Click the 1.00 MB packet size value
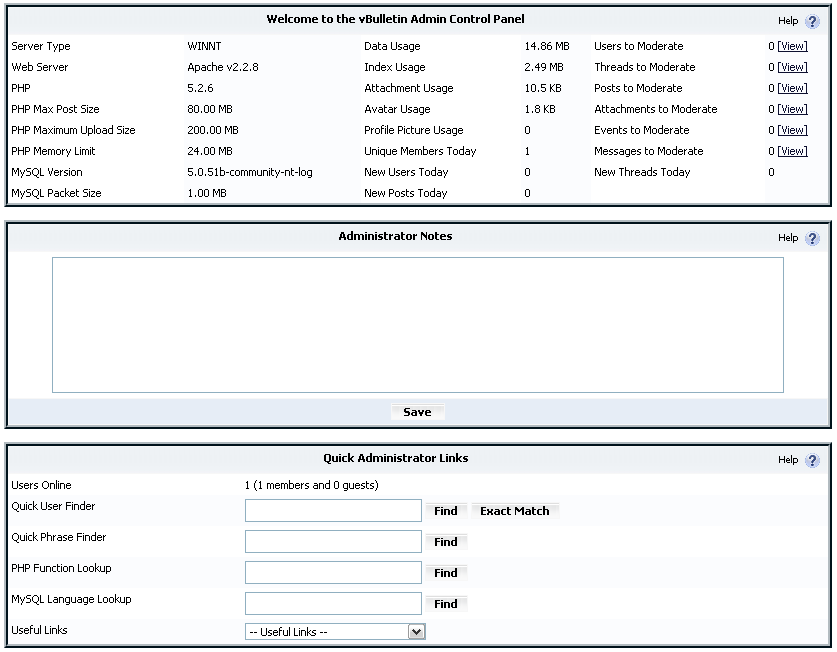The image size is (837, 652). pyautogui.click(x=207, y=193)
